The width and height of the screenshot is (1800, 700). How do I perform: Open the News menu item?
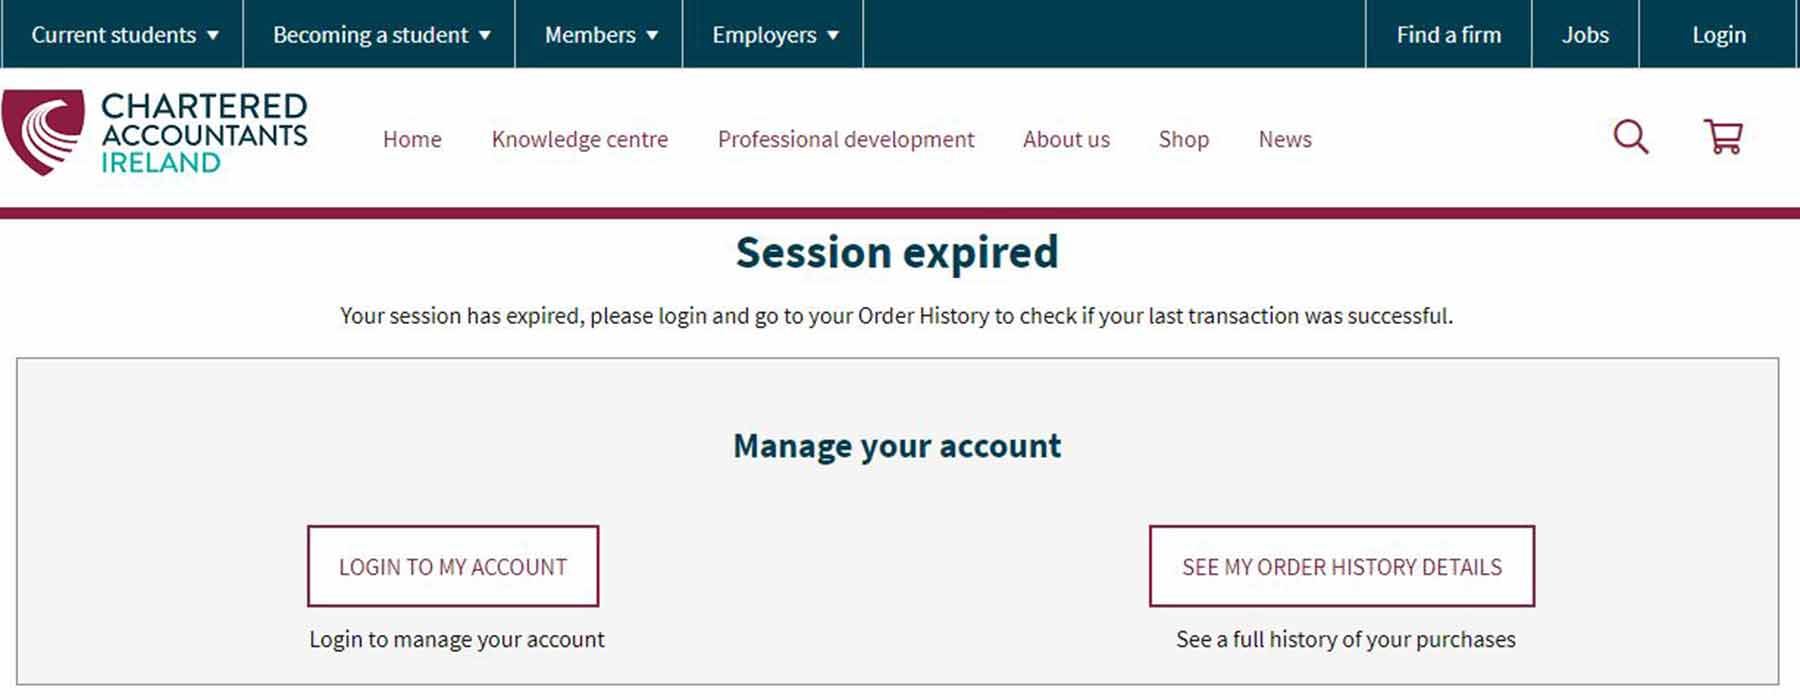[1284, 139]
